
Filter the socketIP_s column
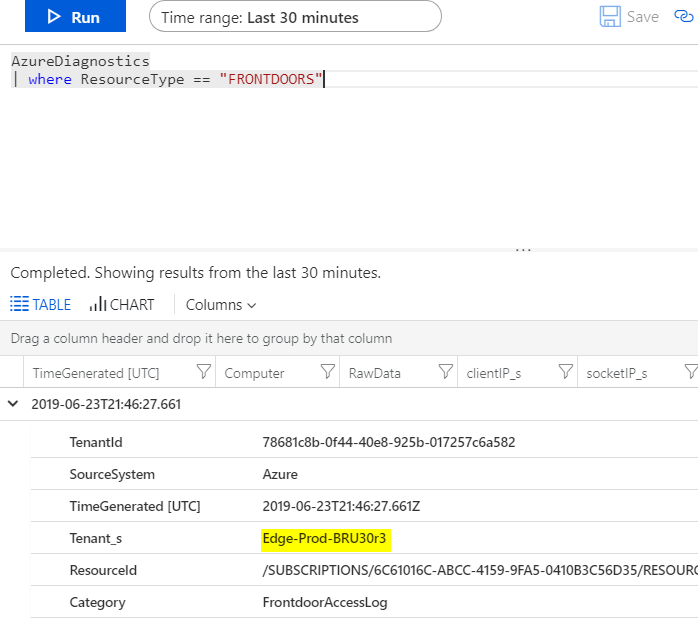click(x=690, y=373)
